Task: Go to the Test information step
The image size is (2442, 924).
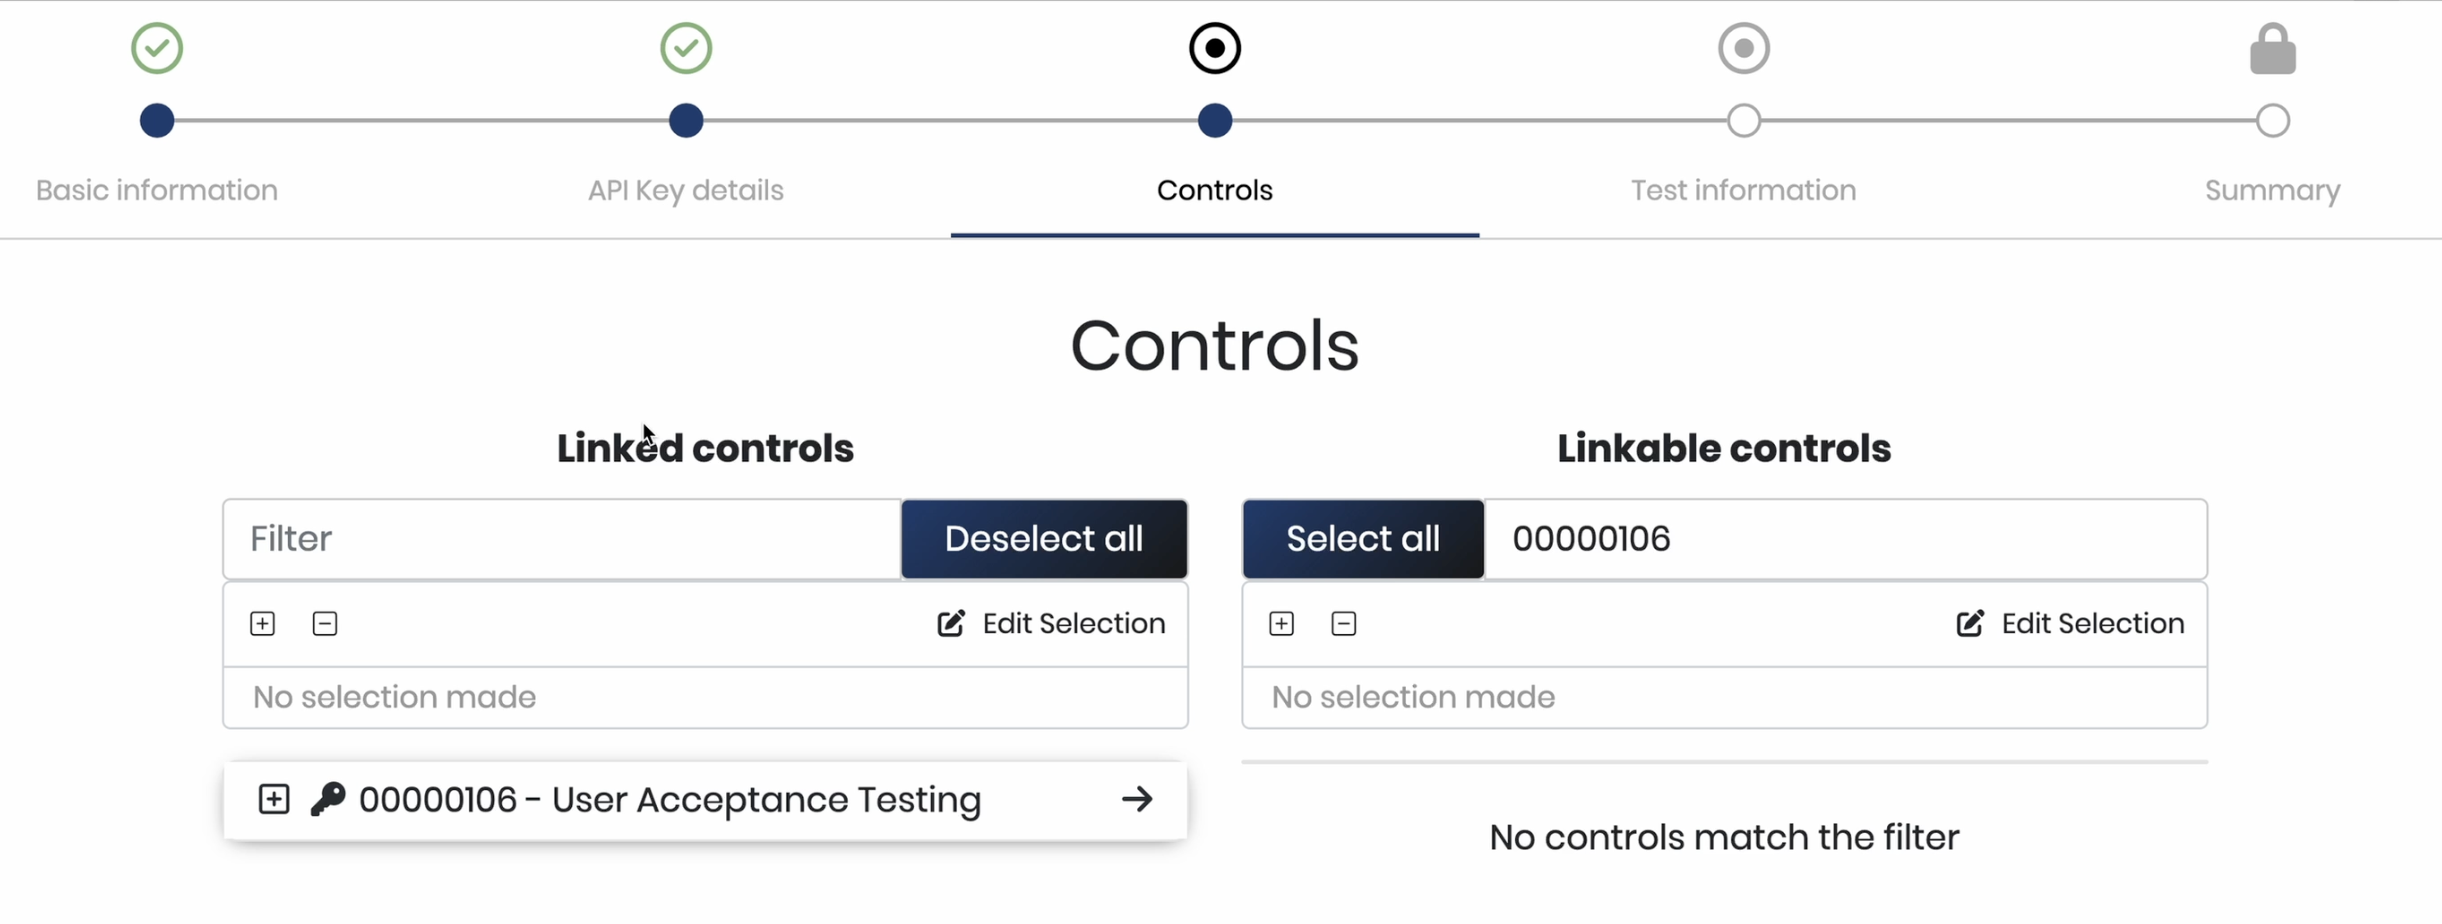Action: pyautogui.click(x=1743, y=190)
